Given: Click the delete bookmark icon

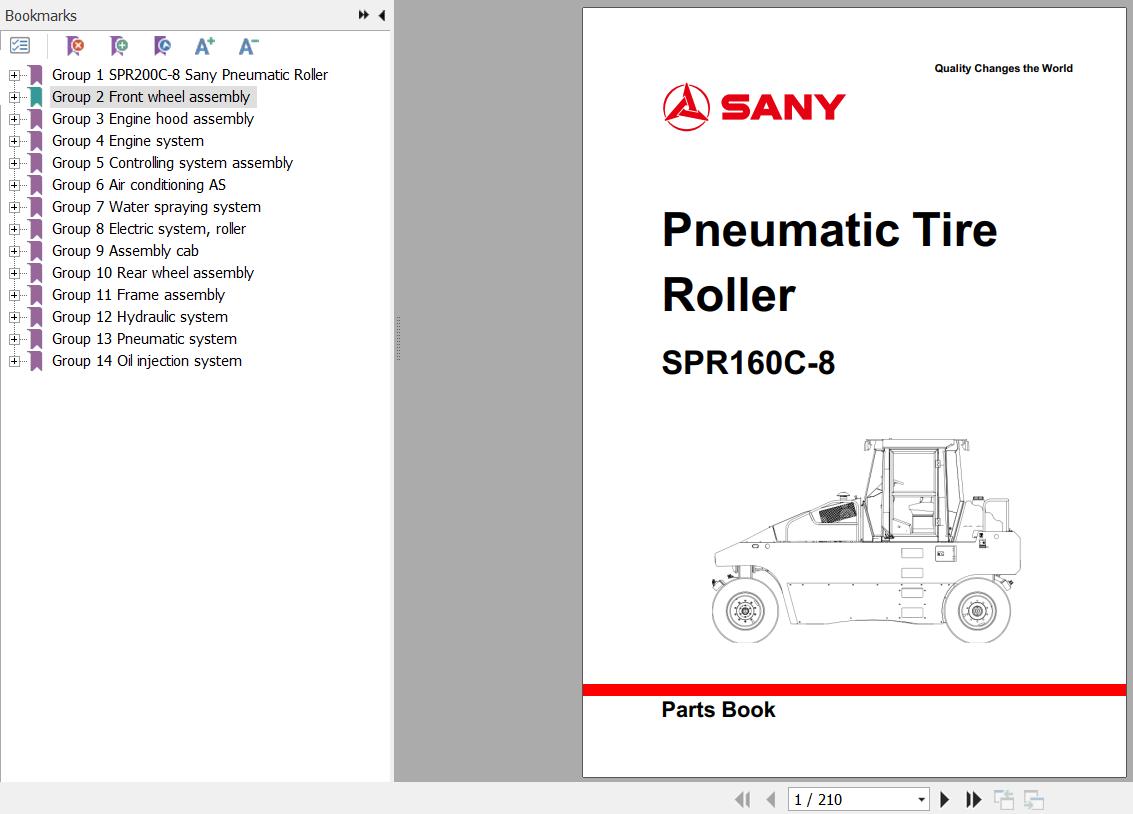Looking at the screenshot, I should (74, 46).
